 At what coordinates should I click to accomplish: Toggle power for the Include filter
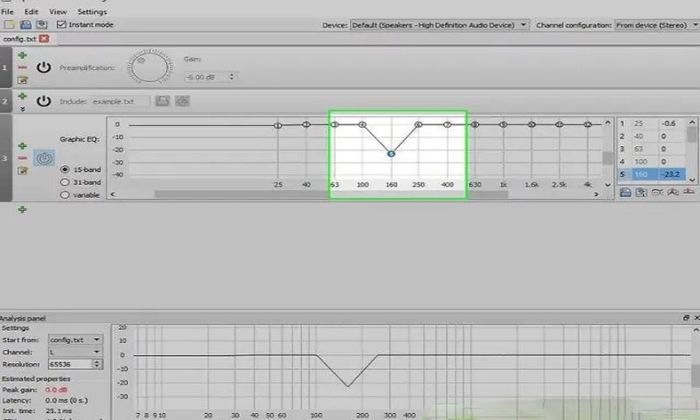pyautogui.click(x=43, y=101)
